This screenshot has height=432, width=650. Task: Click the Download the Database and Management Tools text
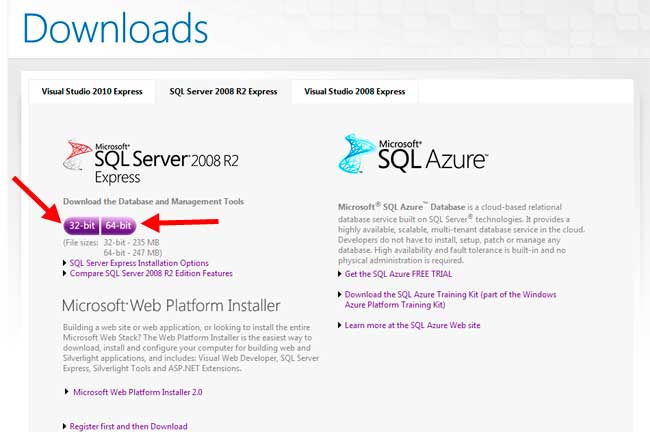tap(153, 201)
